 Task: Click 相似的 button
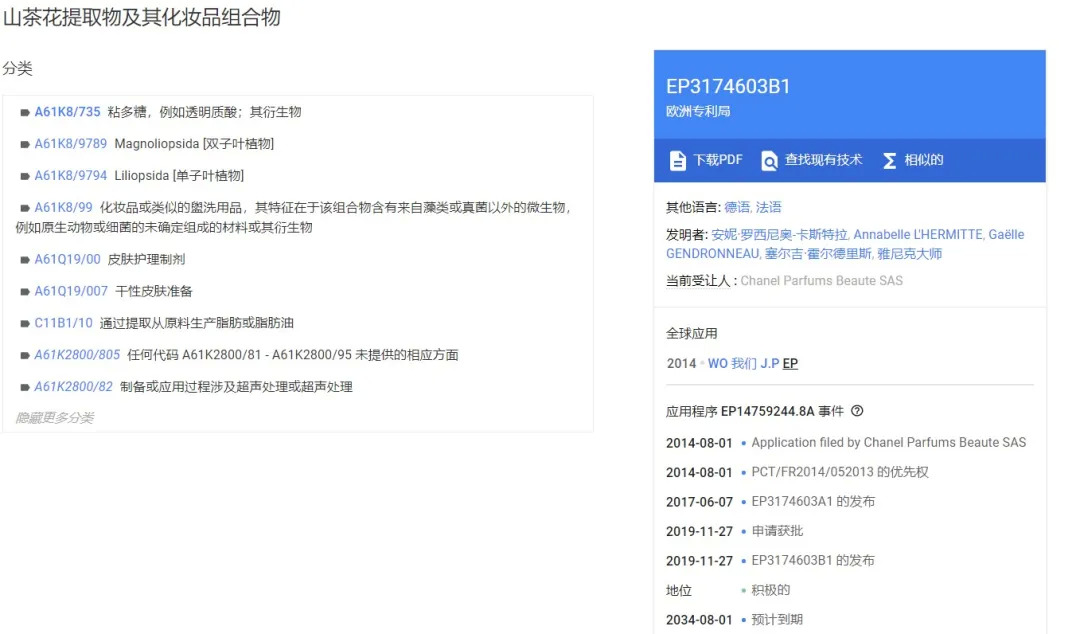point(913,160)
